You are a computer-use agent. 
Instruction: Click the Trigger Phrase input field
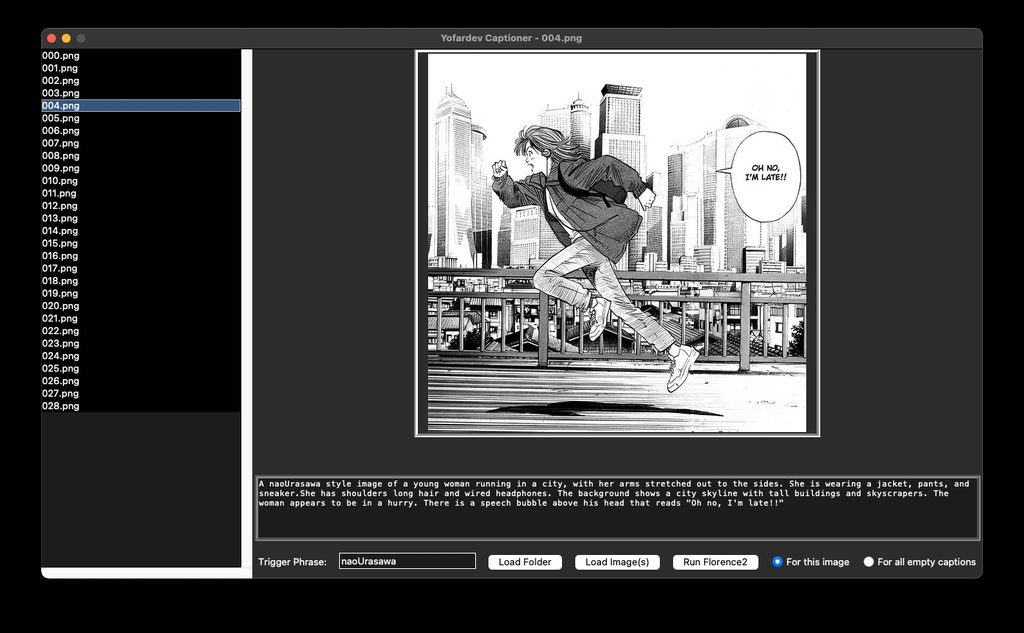point(407,561)
